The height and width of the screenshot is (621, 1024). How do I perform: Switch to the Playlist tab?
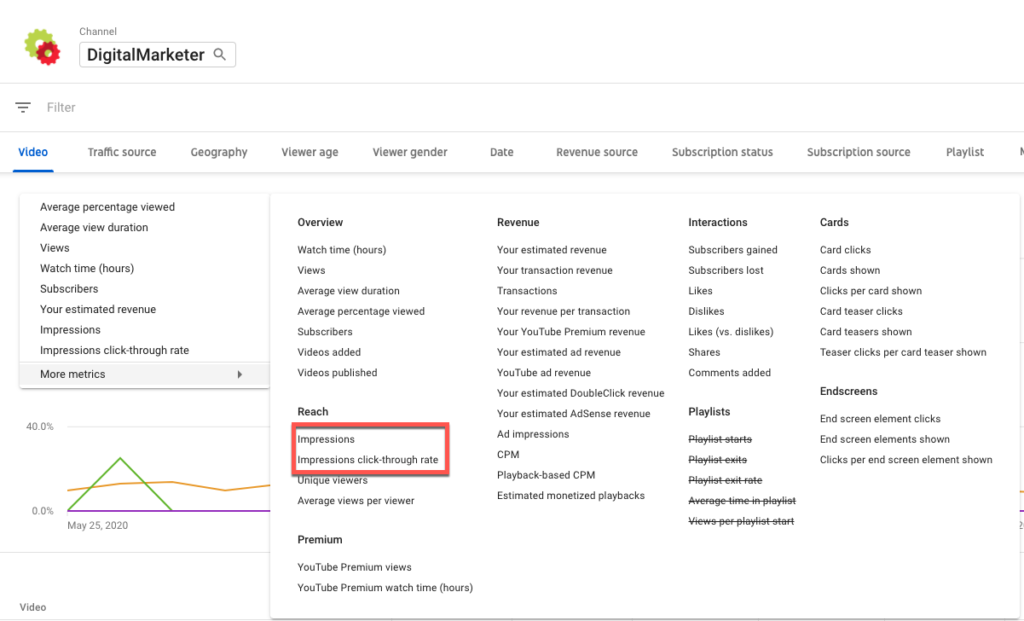[x=965, y=152]
